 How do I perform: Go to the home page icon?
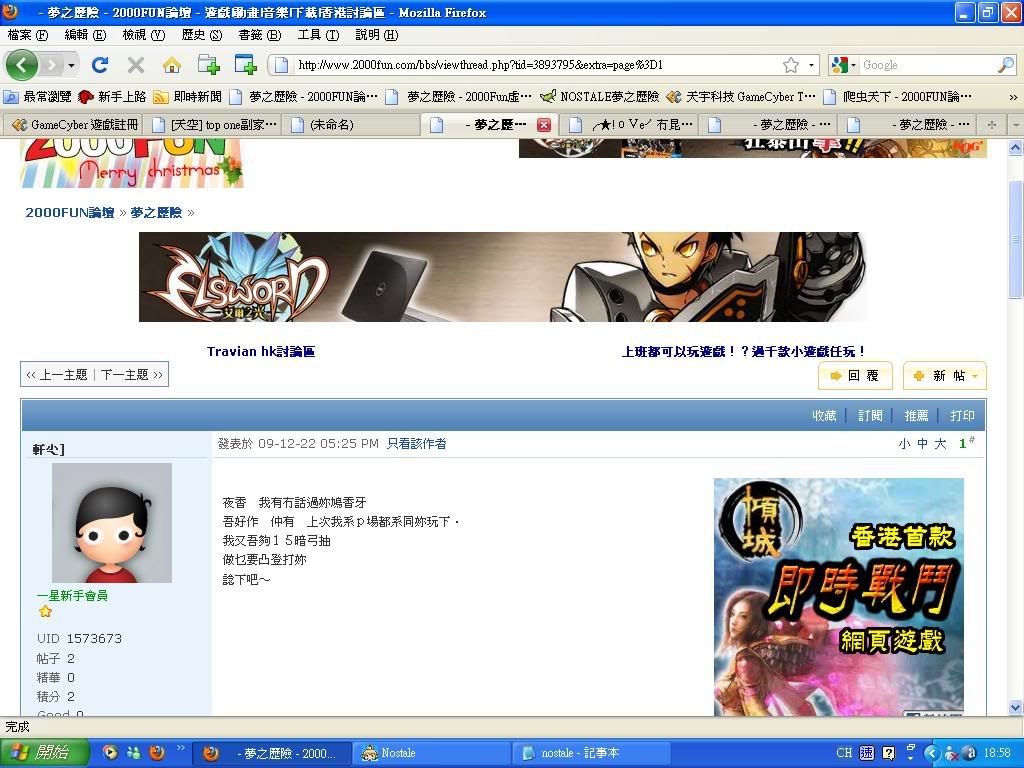tap(172, 65)
